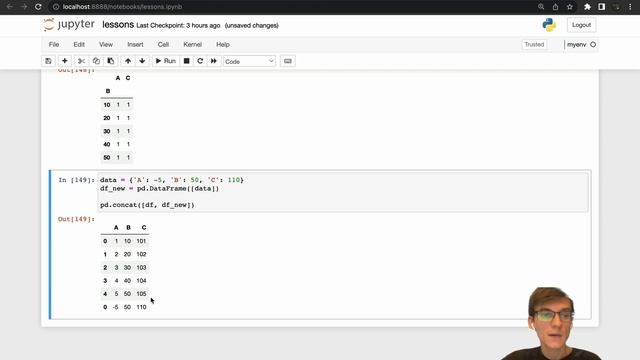Click the browser address bar URL
This screenshot has height=360, width=640.
[x=122, y=7]
